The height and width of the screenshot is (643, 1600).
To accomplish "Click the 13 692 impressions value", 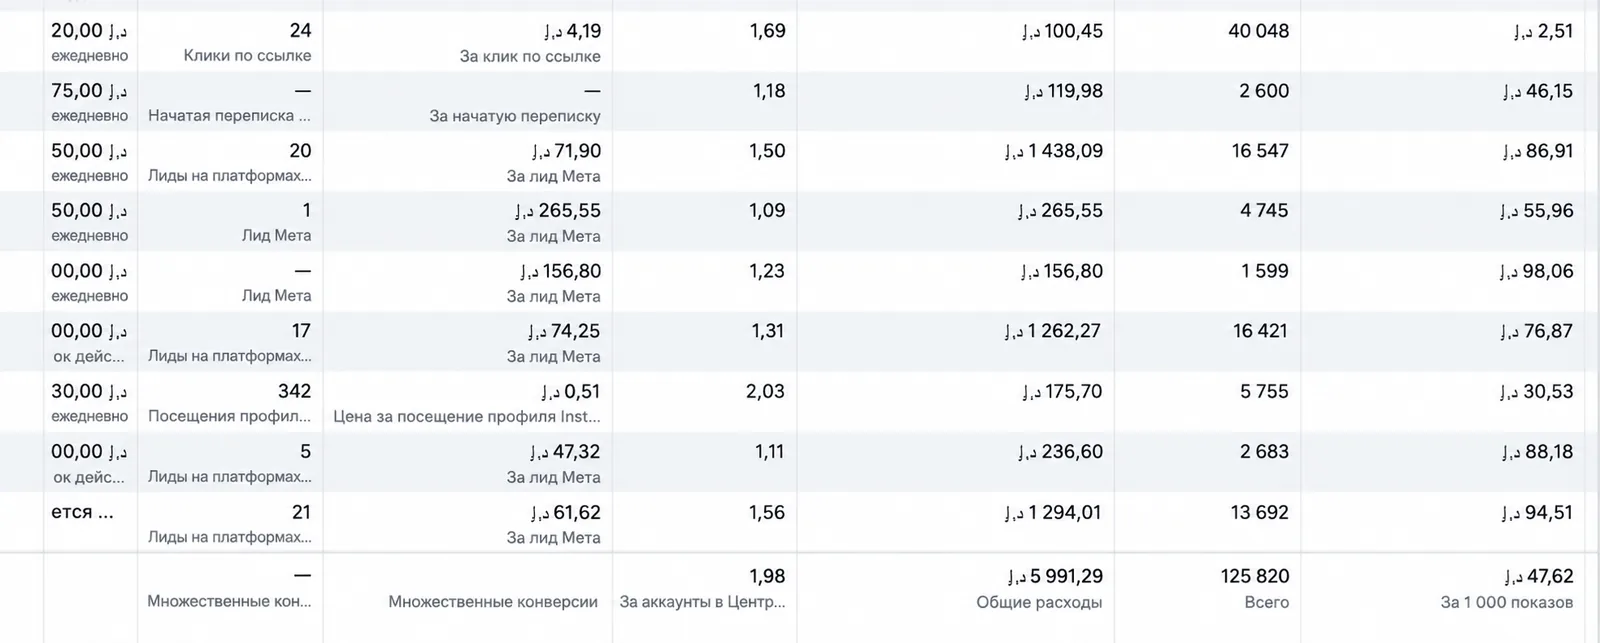I will (1259, 512).
